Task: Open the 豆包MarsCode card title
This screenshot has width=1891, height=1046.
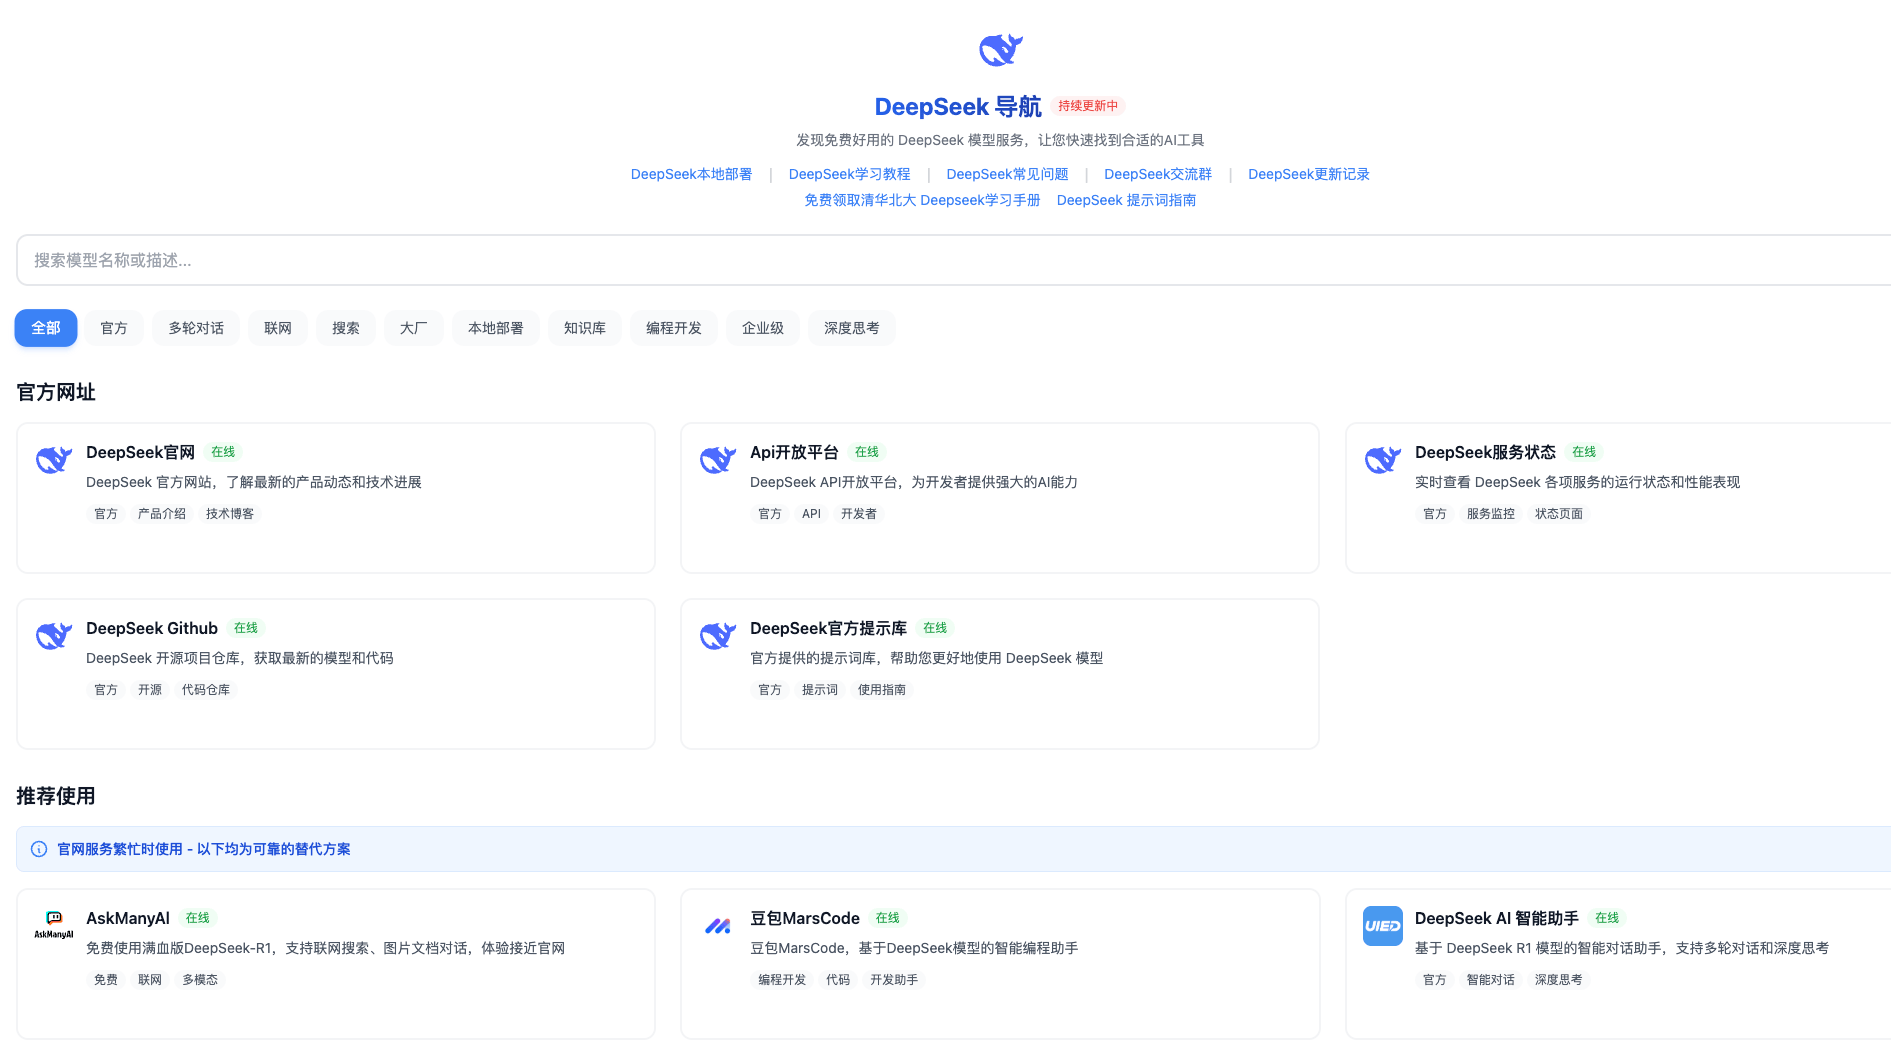Action: 805,918
